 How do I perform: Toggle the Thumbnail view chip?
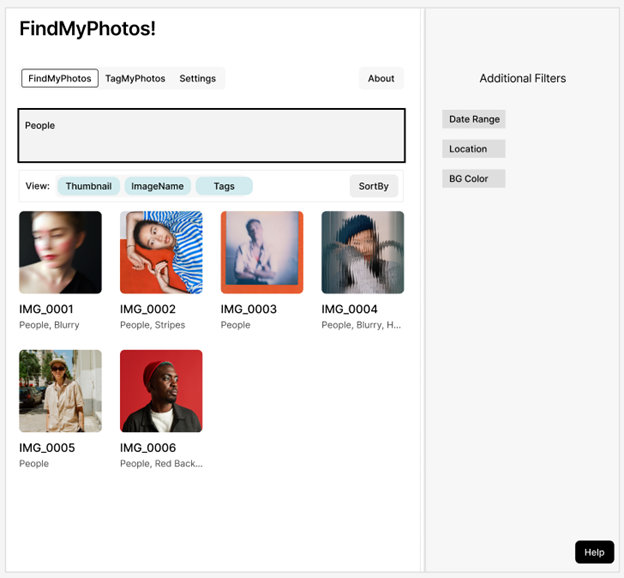pos(89,186)
